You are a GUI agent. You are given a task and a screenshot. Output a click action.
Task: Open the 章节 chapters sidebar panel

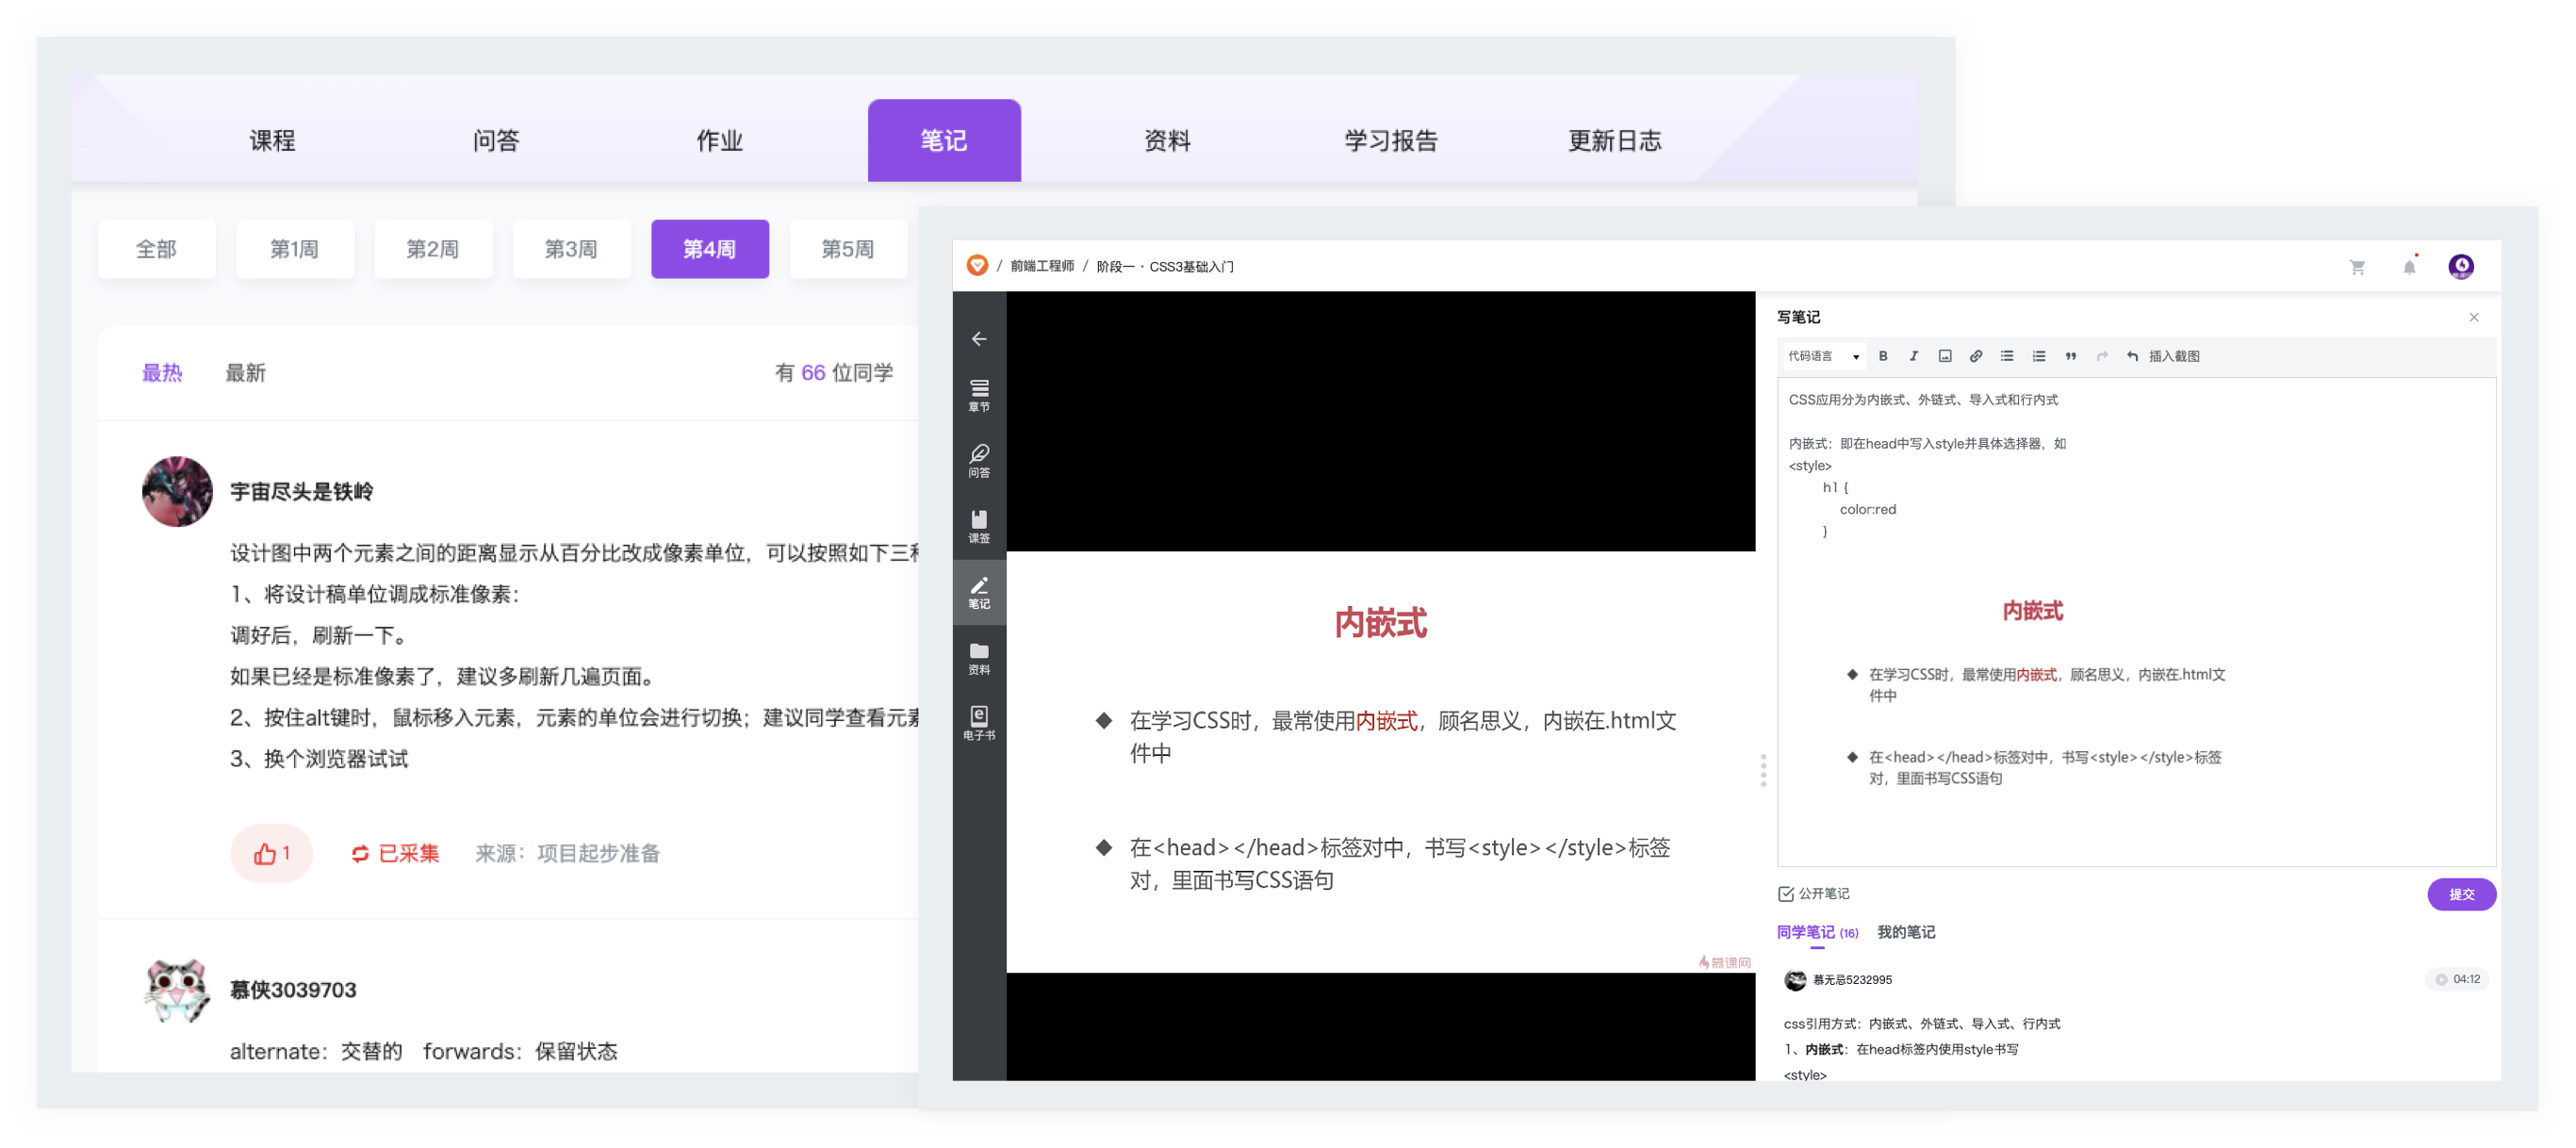coord(979,394)
